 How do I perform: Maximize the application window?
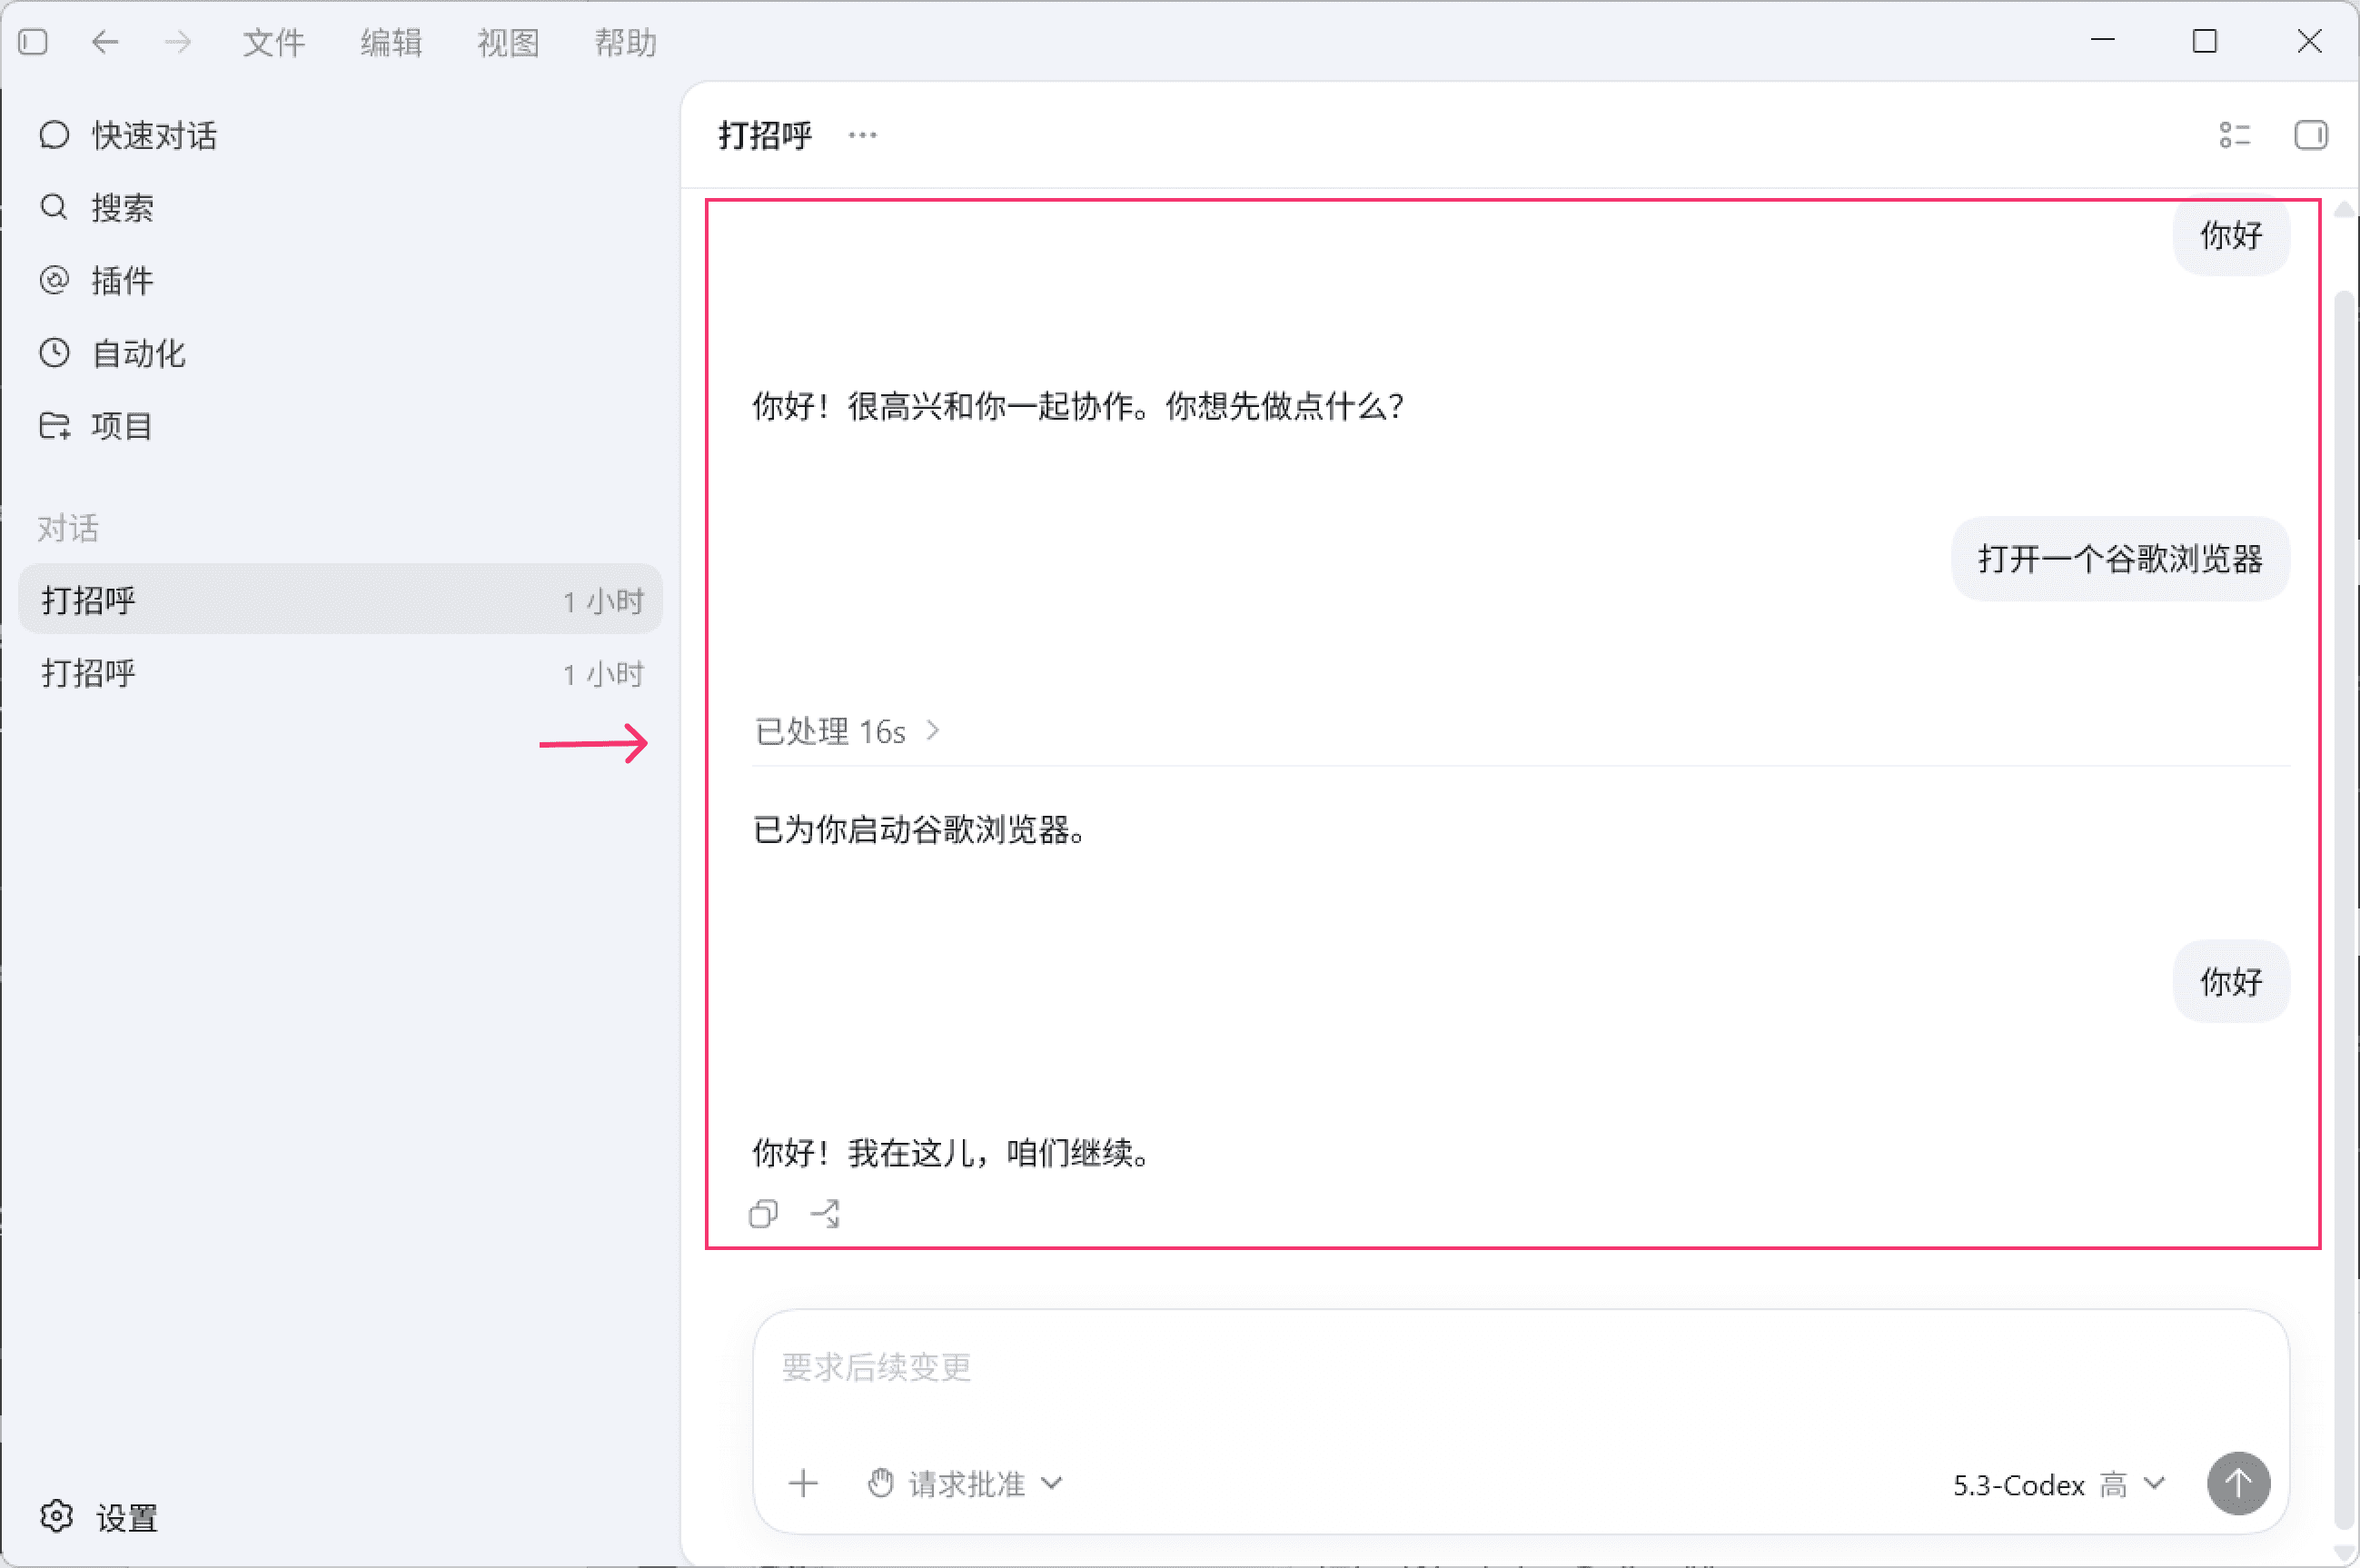pos(2205,41)
